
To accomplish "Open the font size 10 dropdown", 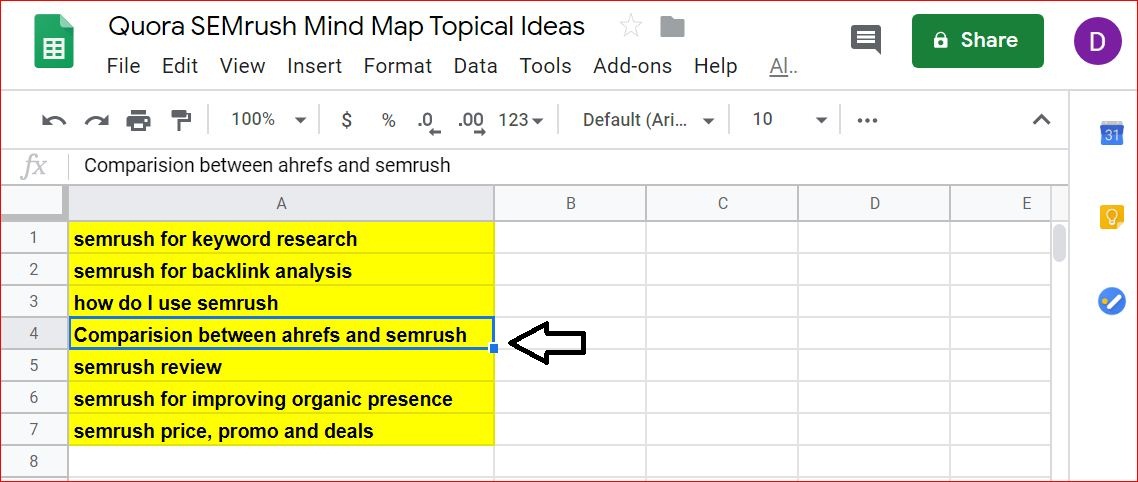I will point(789,120).
